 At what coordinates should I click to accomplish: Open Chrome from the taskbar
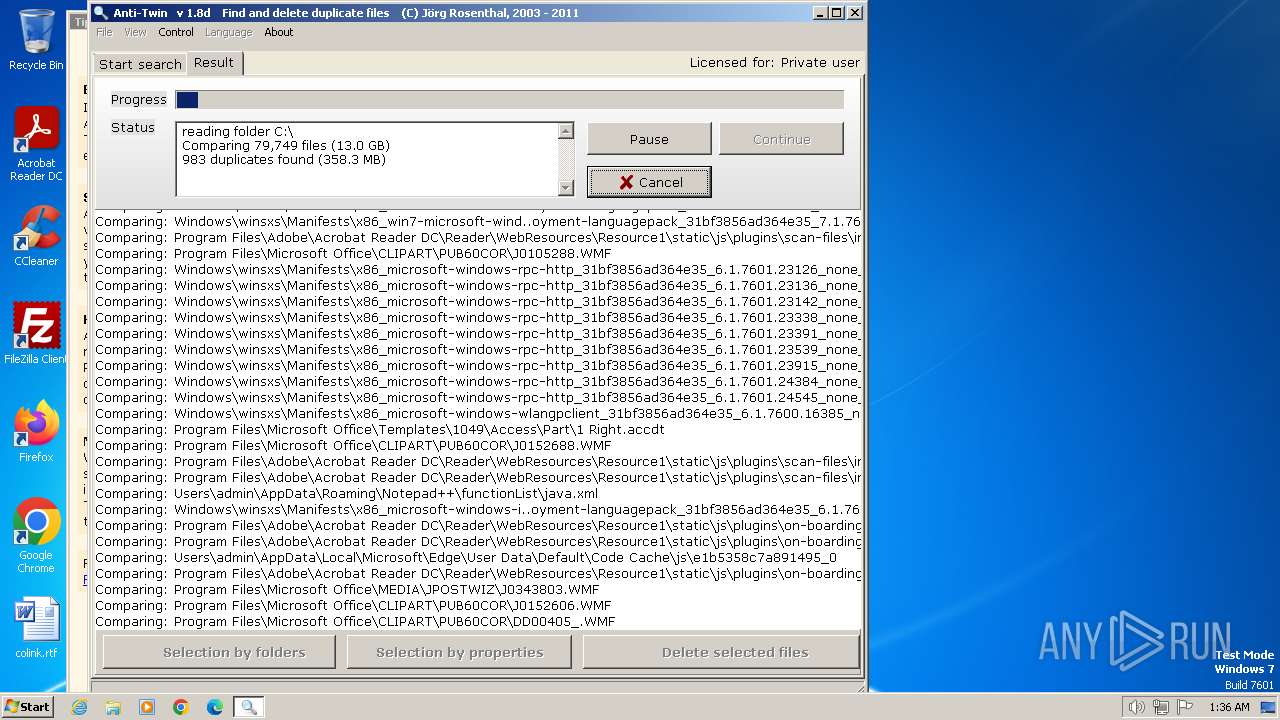click(x=181, y=707)
